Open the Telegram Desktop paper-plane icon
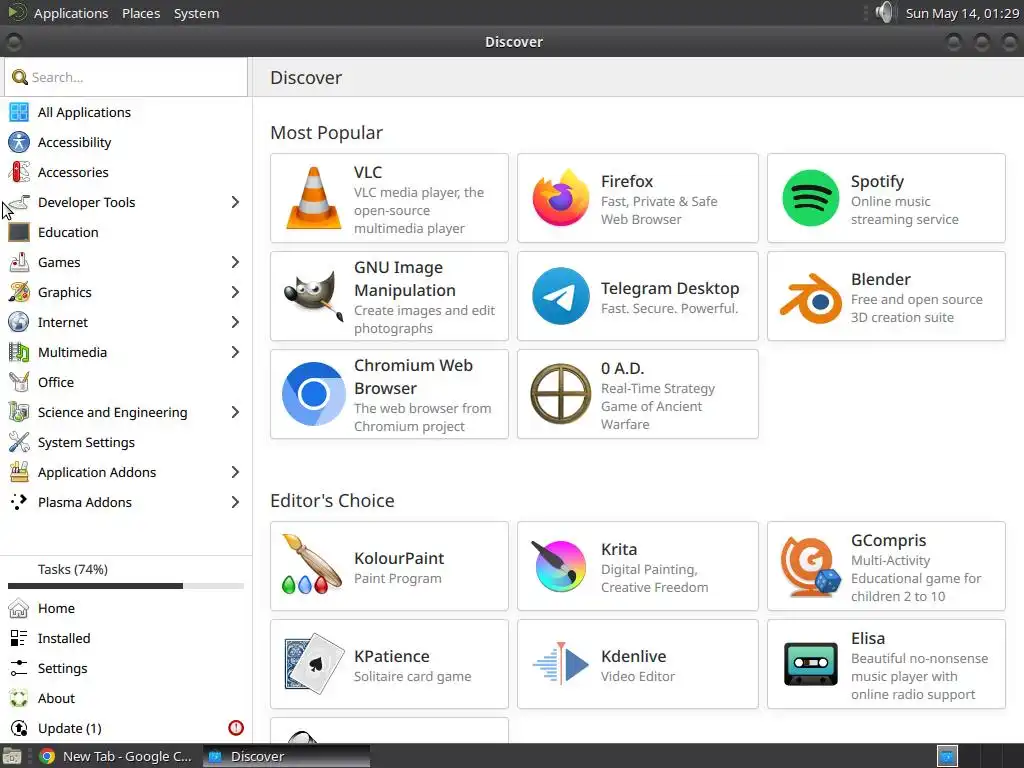This screenshot has height=768, width=1024. pos(560,296)
